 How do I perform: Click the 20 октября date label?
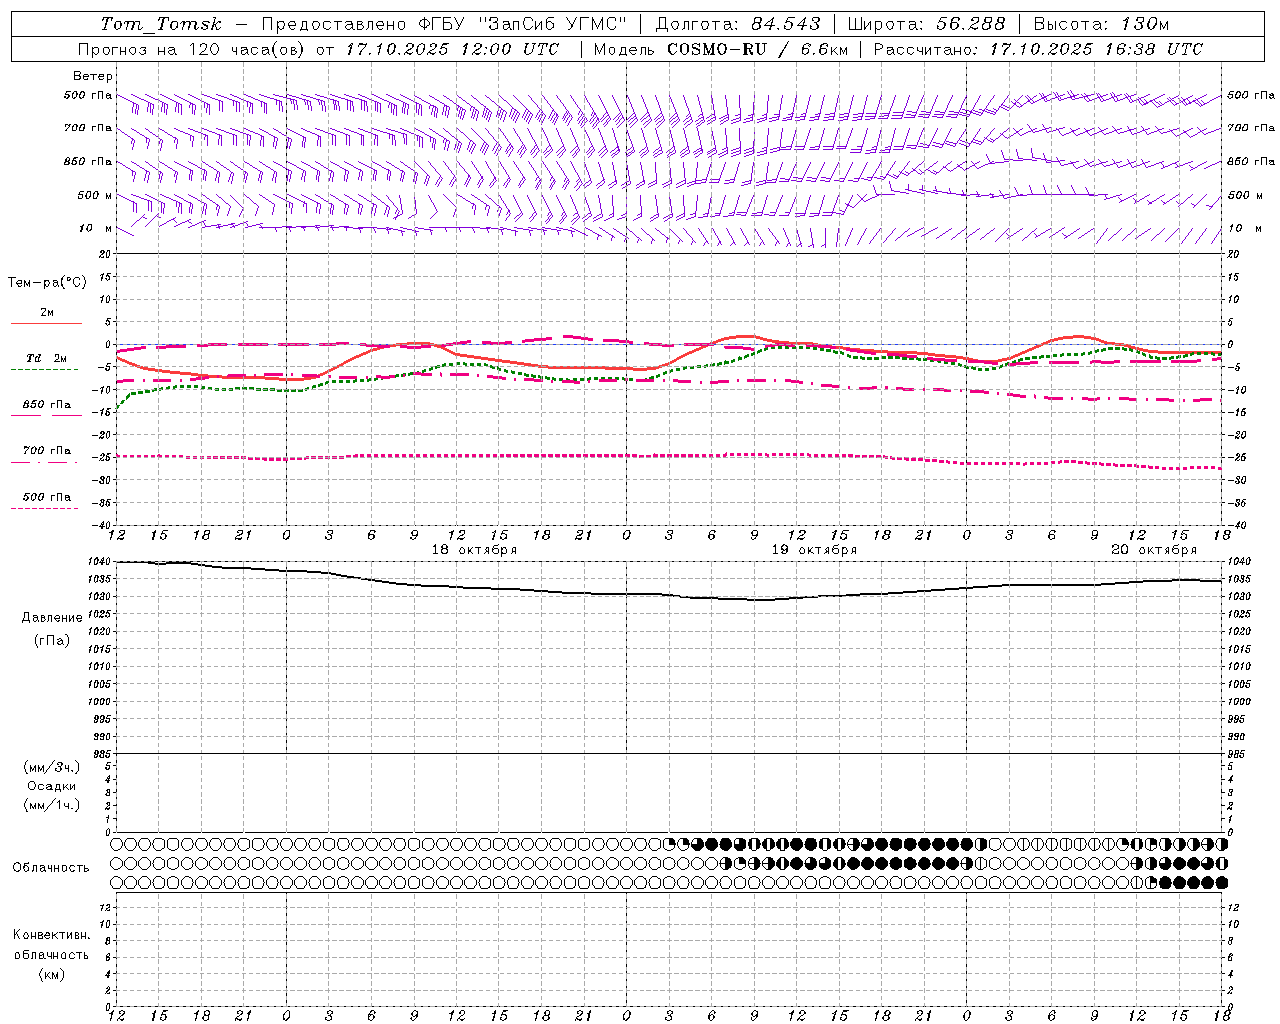click(1154, 550)
